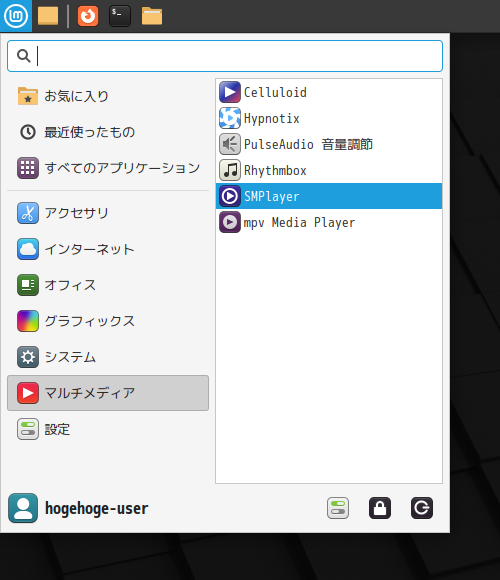Select the インターネット category
500x580 pixels.
point(108,249)
